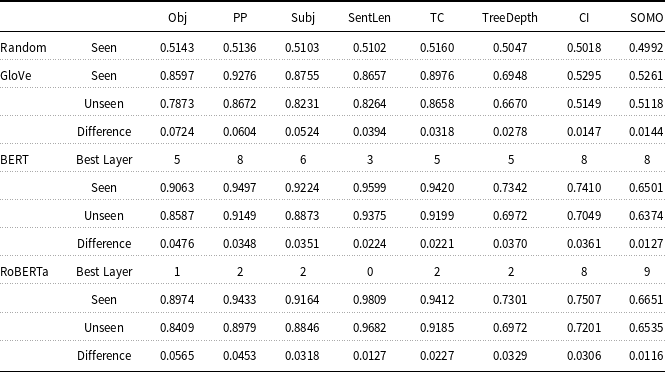
Task: Click RoBERTa Unseen SOMO value 0.6535
Action: [646, 328]
